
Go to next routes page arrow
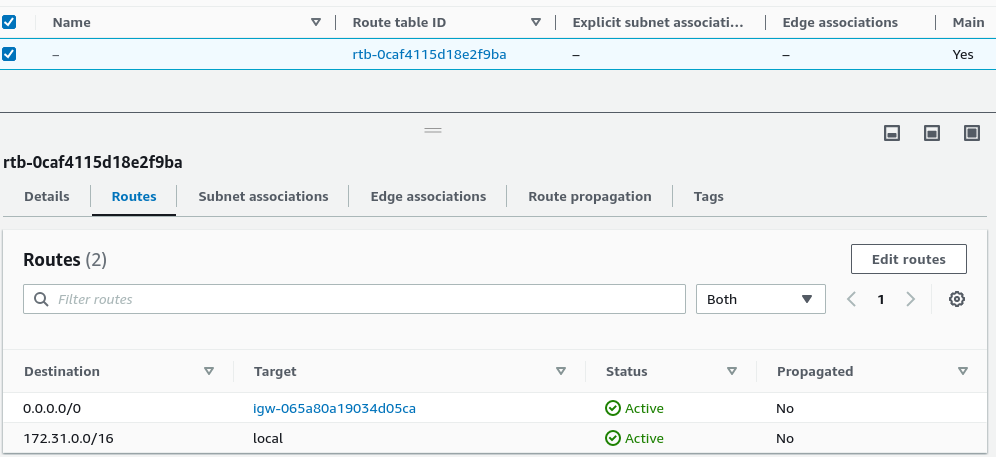click(910, 299)
